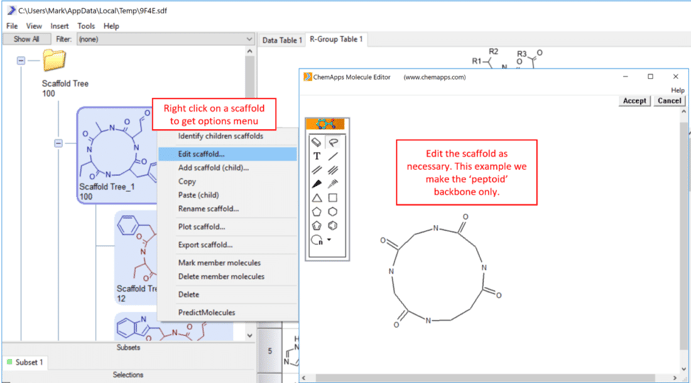Screen dimensions: 691x383
Task: Open Help in Molecule Editor
Action: pos(677,90)
